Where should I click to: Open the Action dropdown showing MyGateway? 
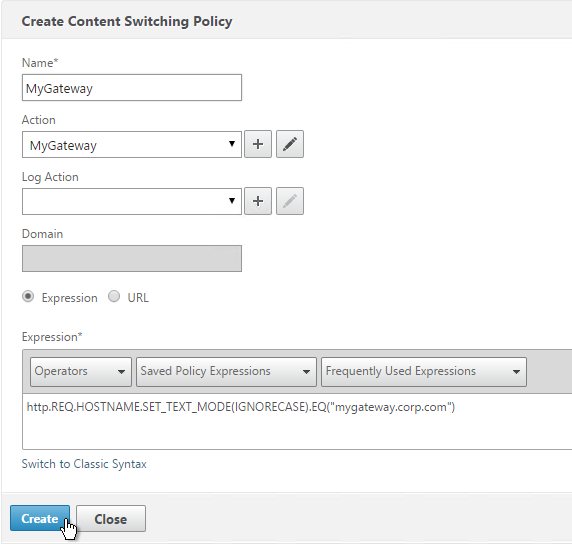coord(132,144)
